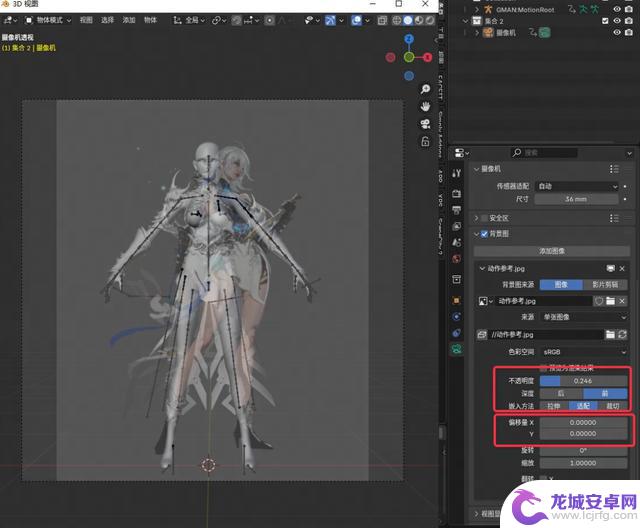Set depth to 前 (front)
The width and height of the screenshot is (640, 528).
[x=605, y=393]
